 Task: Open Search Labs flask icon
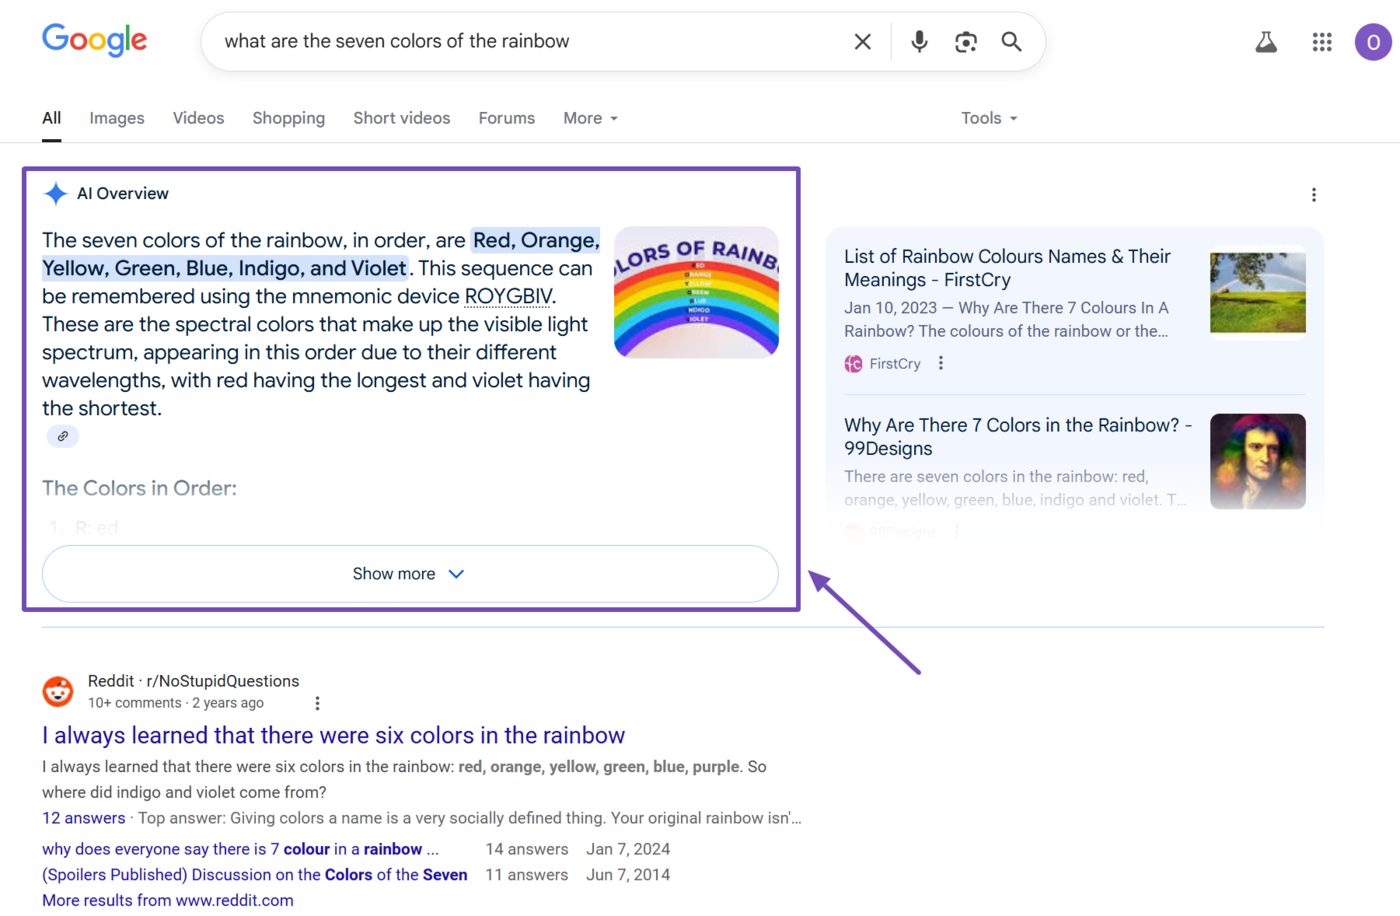tap(1266, 42)
